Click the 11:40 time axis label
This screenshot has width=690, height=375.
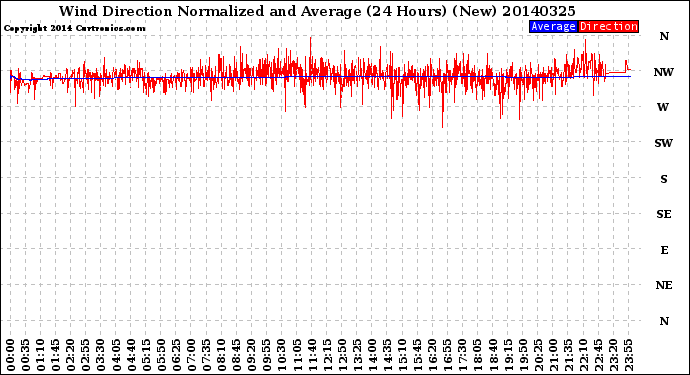[312, 355]
